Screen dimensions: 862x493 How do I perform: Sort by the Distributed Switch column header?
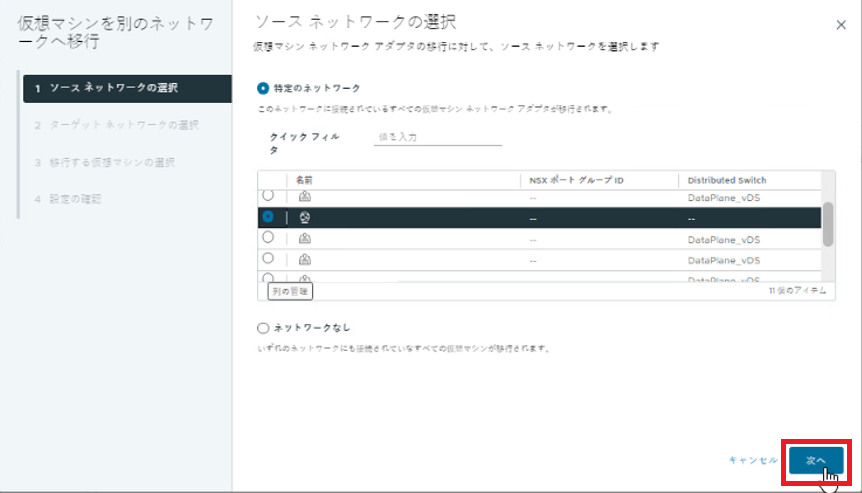[726, 180]
